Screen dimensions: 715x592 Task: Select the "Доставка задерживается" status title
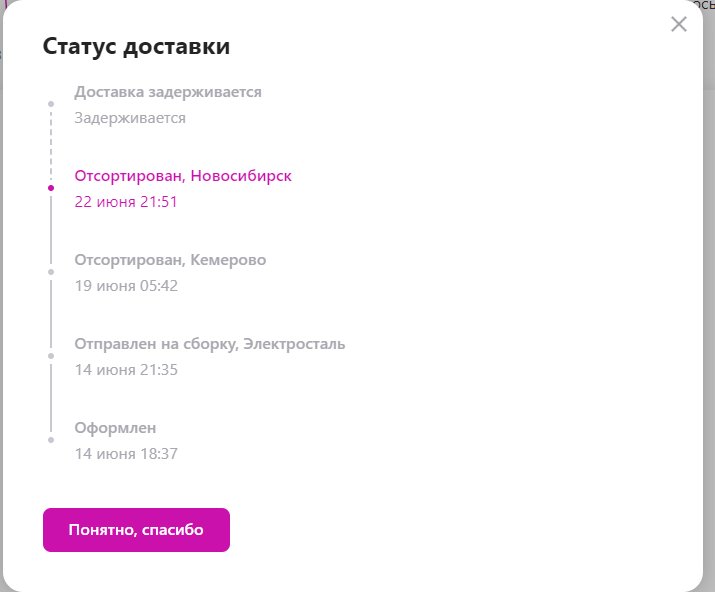coord(168,92)
